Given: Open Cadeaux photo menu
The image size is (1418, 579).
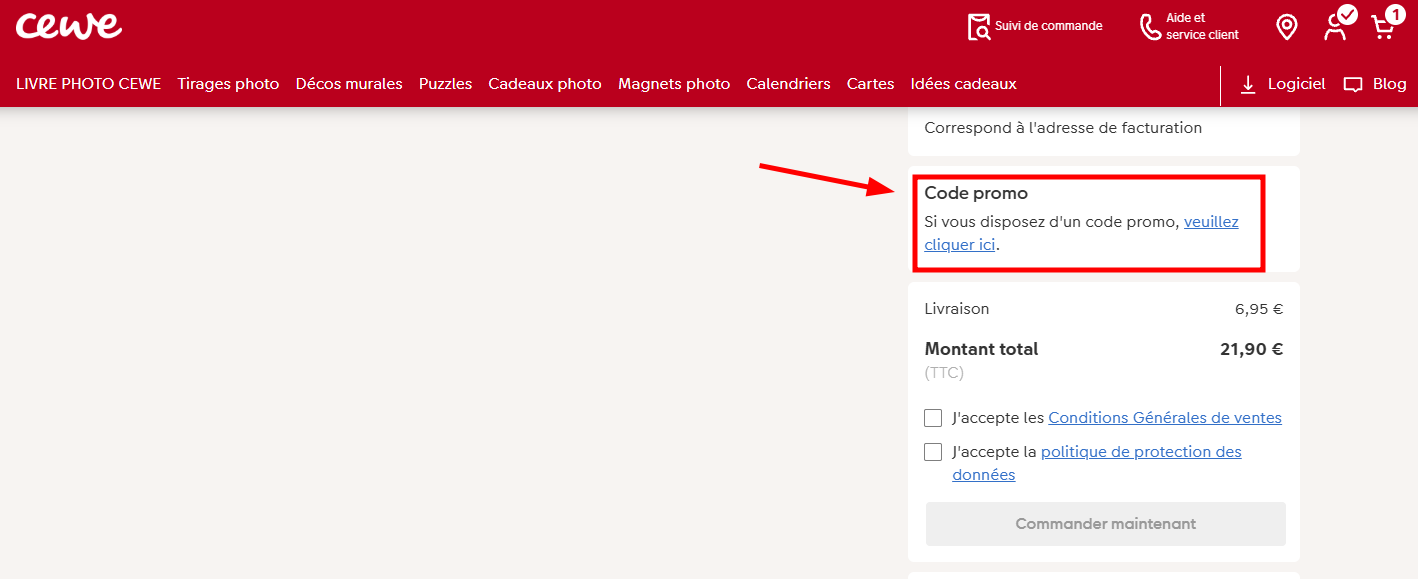Looking at the screenshot, I should click(x=545, y=84).
